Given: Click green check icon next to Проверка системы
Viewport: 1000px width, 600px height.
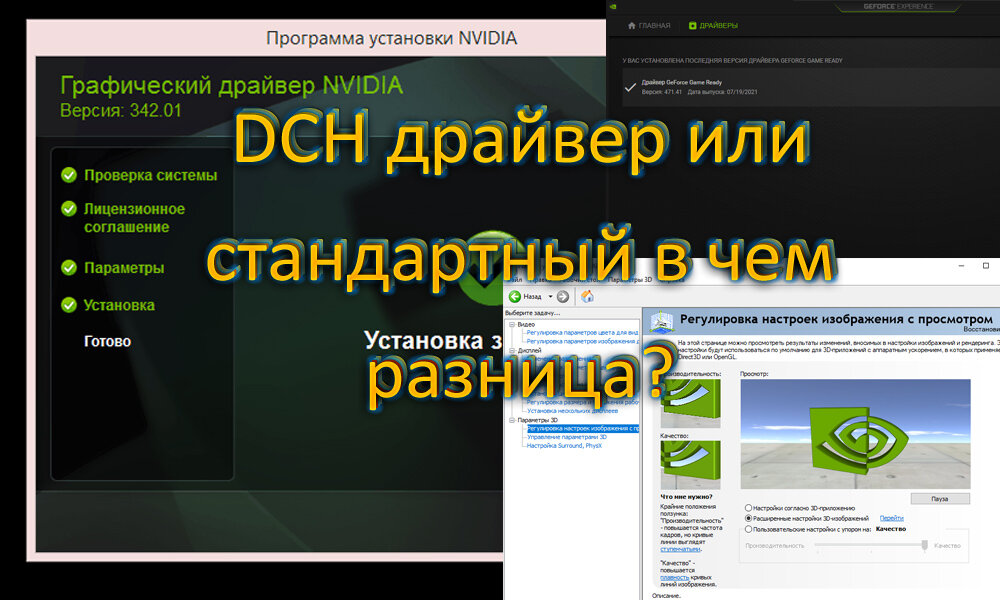Looking at the screenshot, I should (69, 175).
